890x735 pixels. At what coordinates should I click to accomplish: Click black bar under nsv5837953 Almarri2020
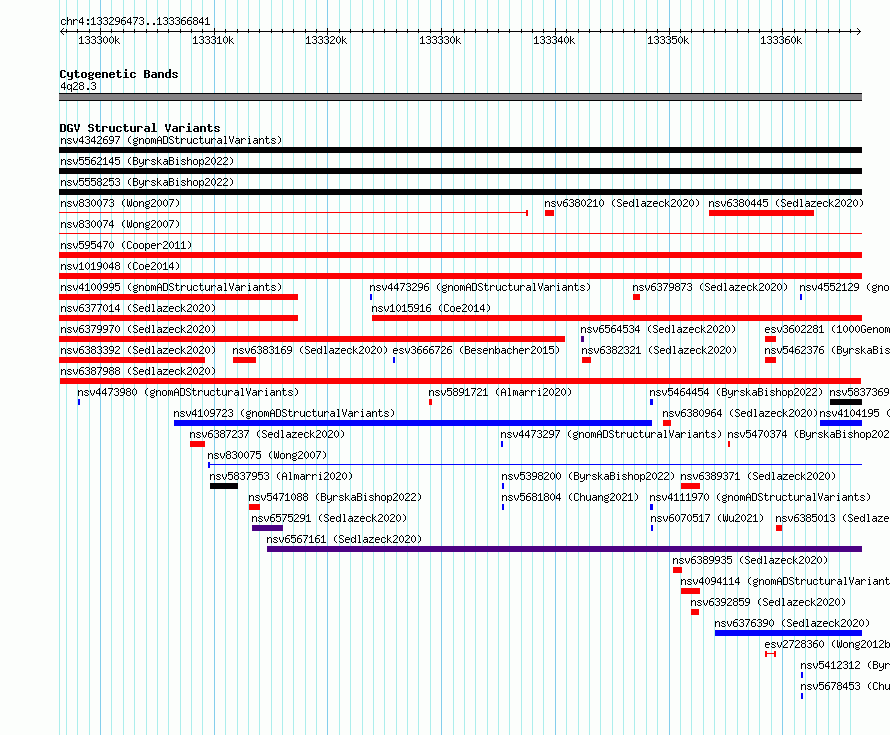tap(224, 486)
